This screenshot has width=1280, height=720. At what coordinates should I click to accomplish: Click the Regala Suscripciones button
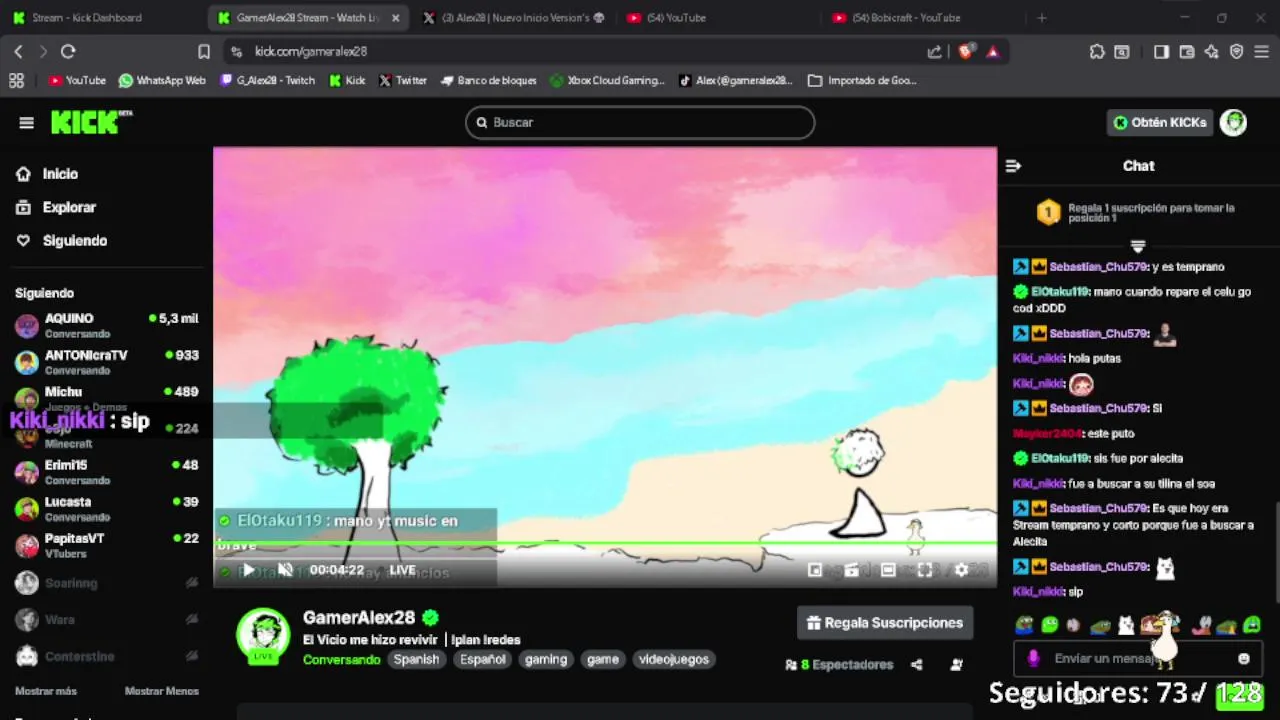[x=885, y=623]
